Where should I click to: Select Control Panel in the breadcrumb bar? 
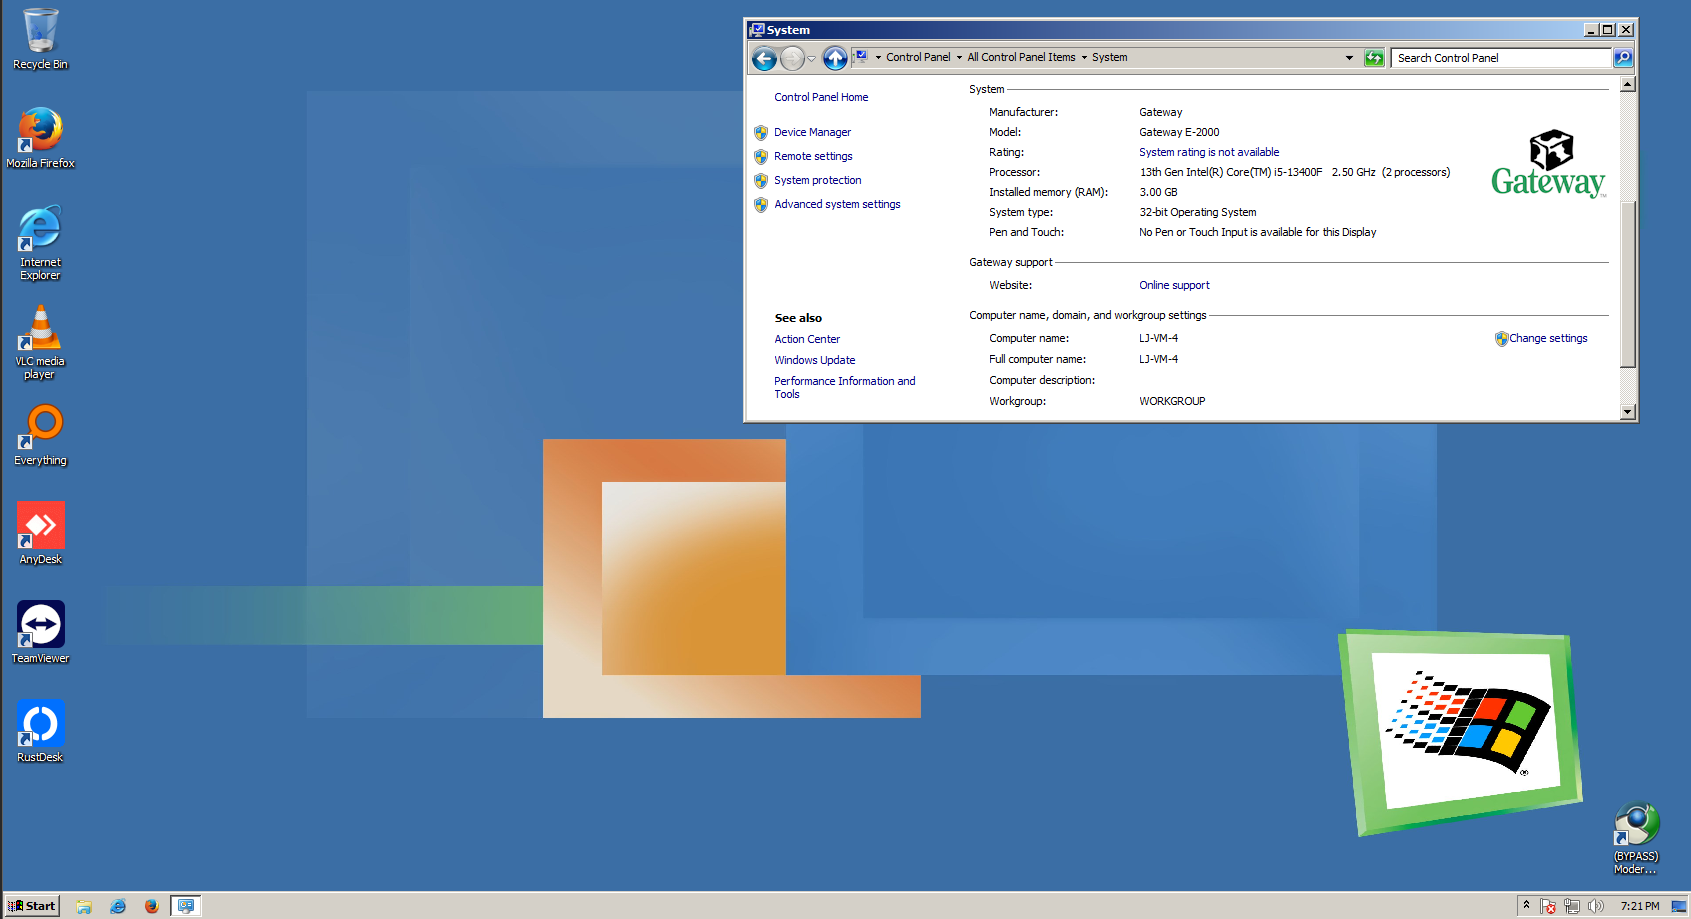(921, 57)
